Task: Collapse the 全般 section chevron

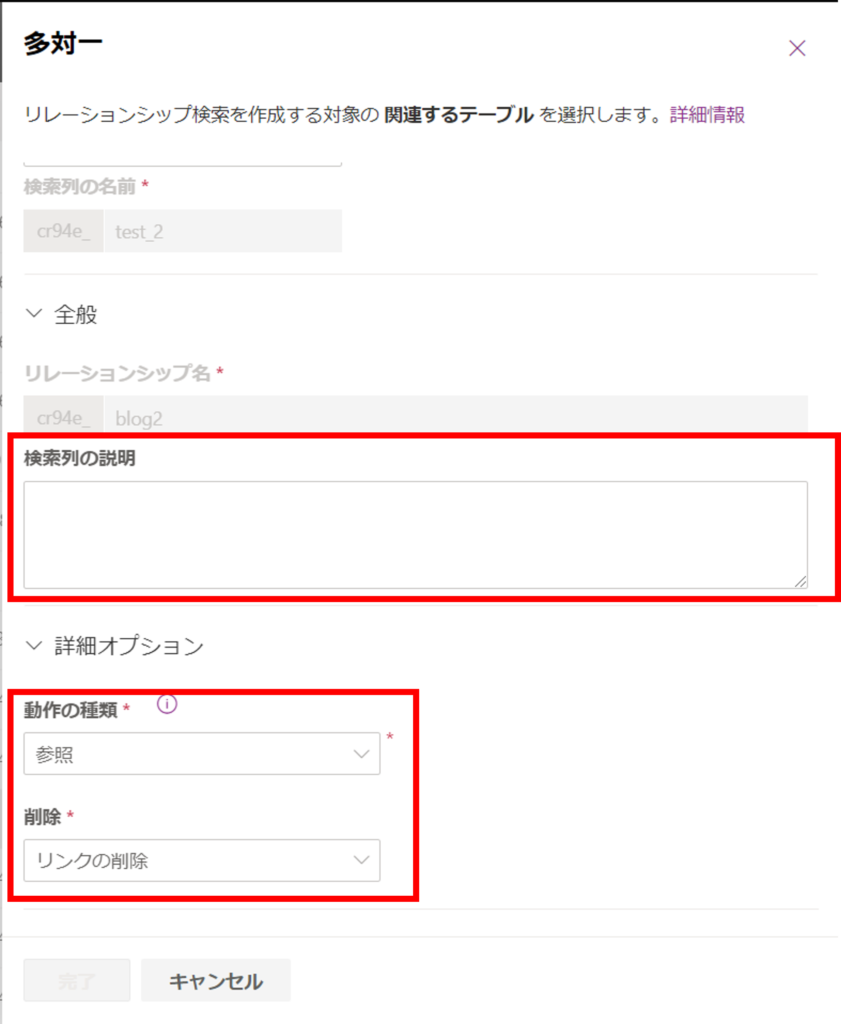Action: (38, 315)
